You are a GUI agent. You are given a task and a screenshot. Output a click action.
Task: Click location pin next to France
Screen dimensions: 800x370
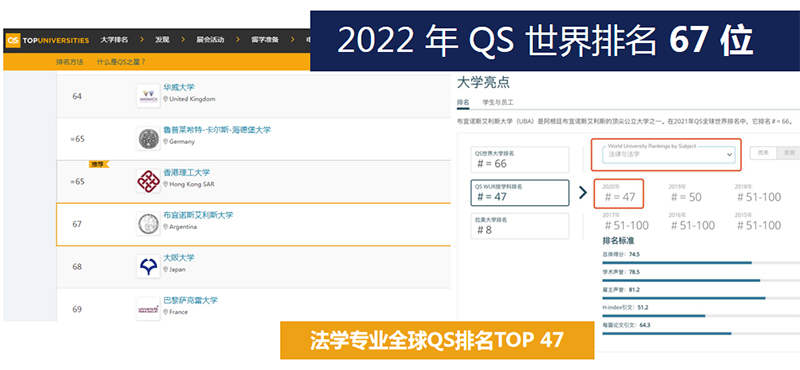[166, 312]
